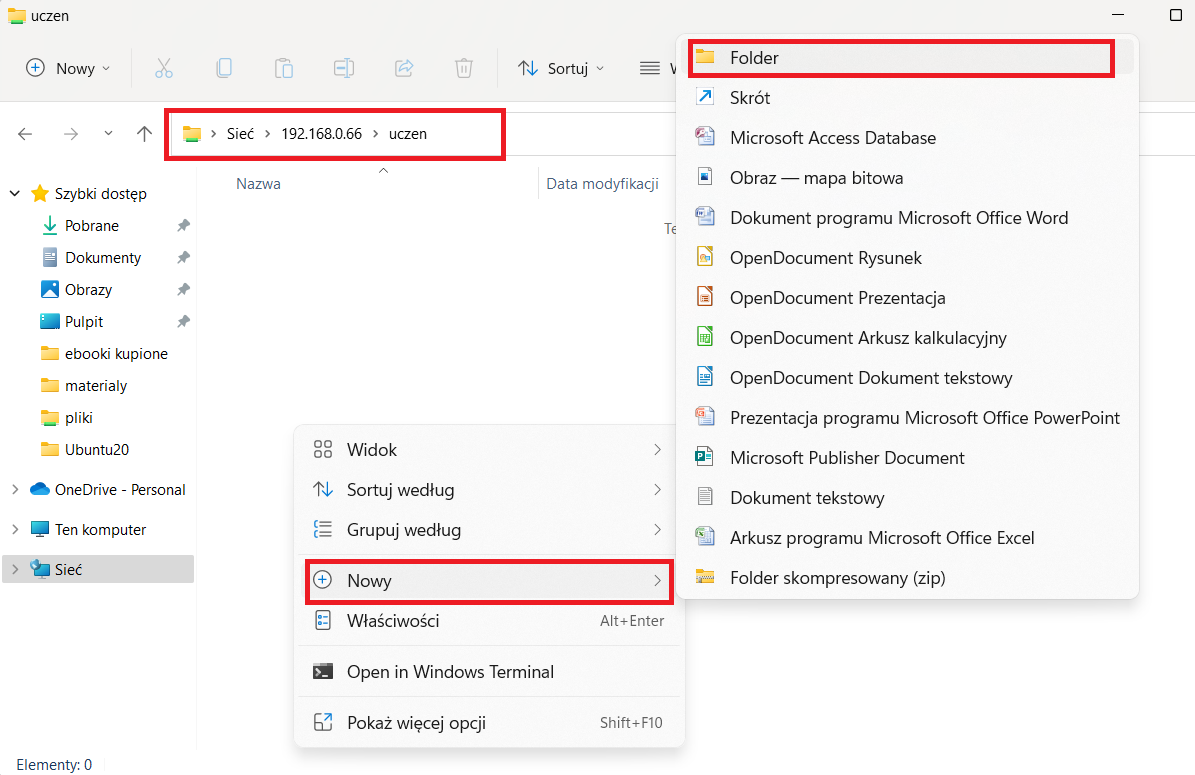Click Właściwości in the context menu
The height and width of the screenshot is (775, 1195).
pyautogui.click(x=393, y=621)
